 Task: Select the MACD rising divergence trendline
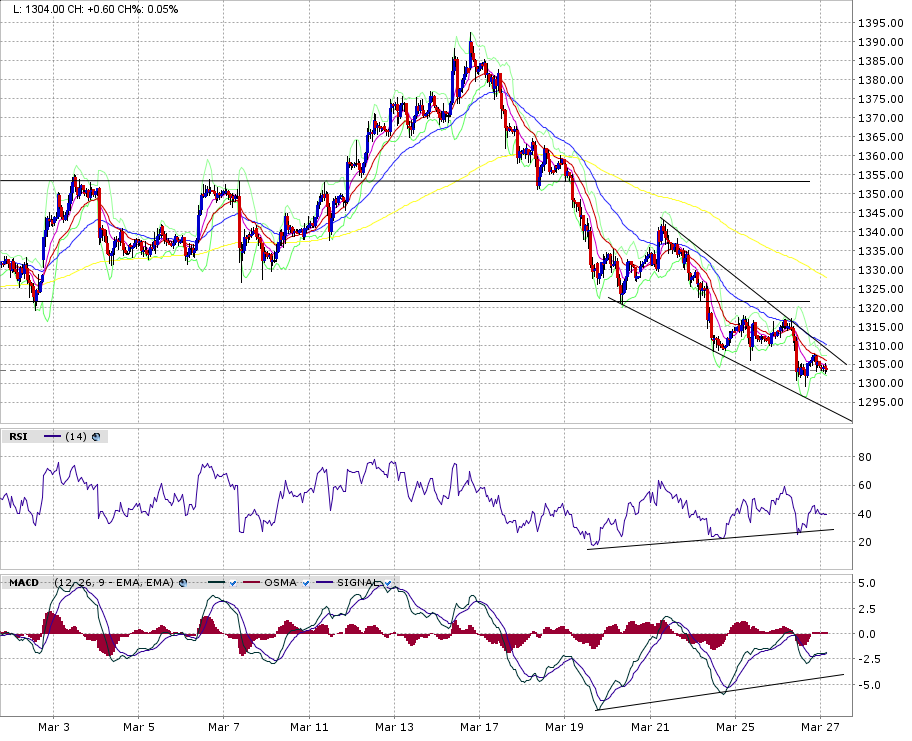point(719,692)
